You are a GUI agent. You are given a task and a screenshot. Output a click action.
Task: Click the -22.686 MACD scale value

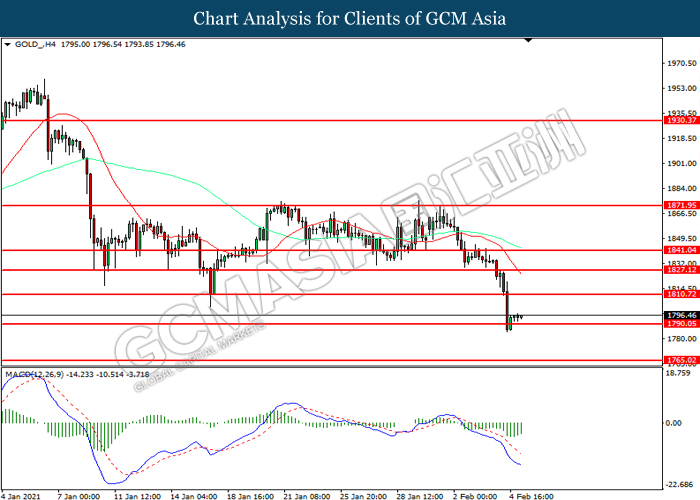[680, 484]
